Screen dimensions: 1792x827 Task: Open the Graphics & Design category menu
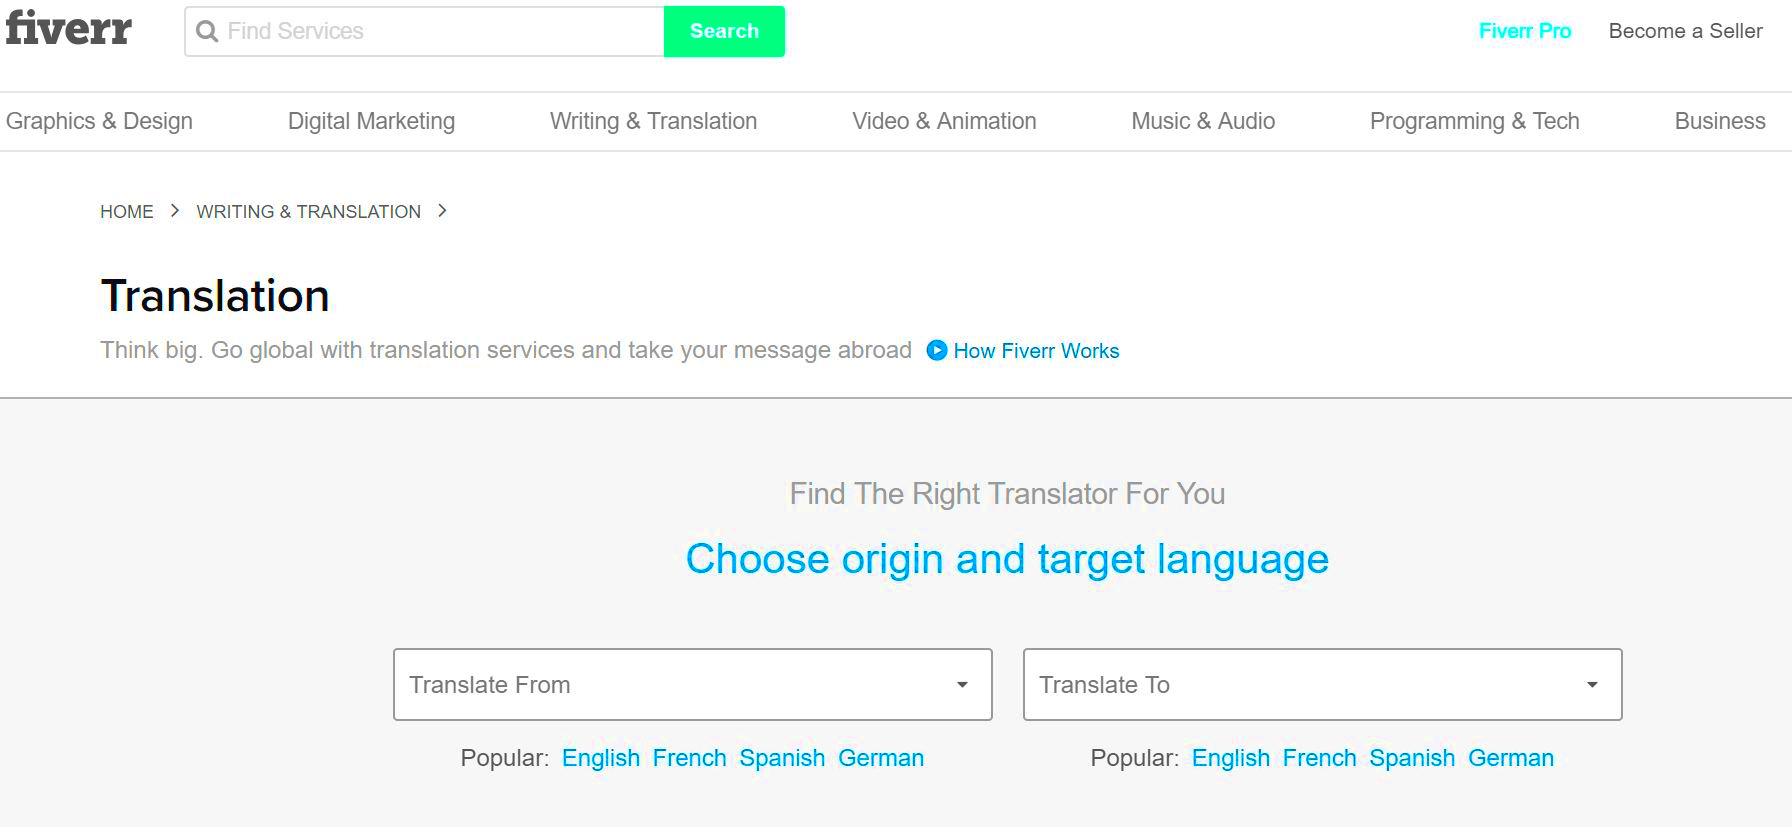click(x=99, y=121)
